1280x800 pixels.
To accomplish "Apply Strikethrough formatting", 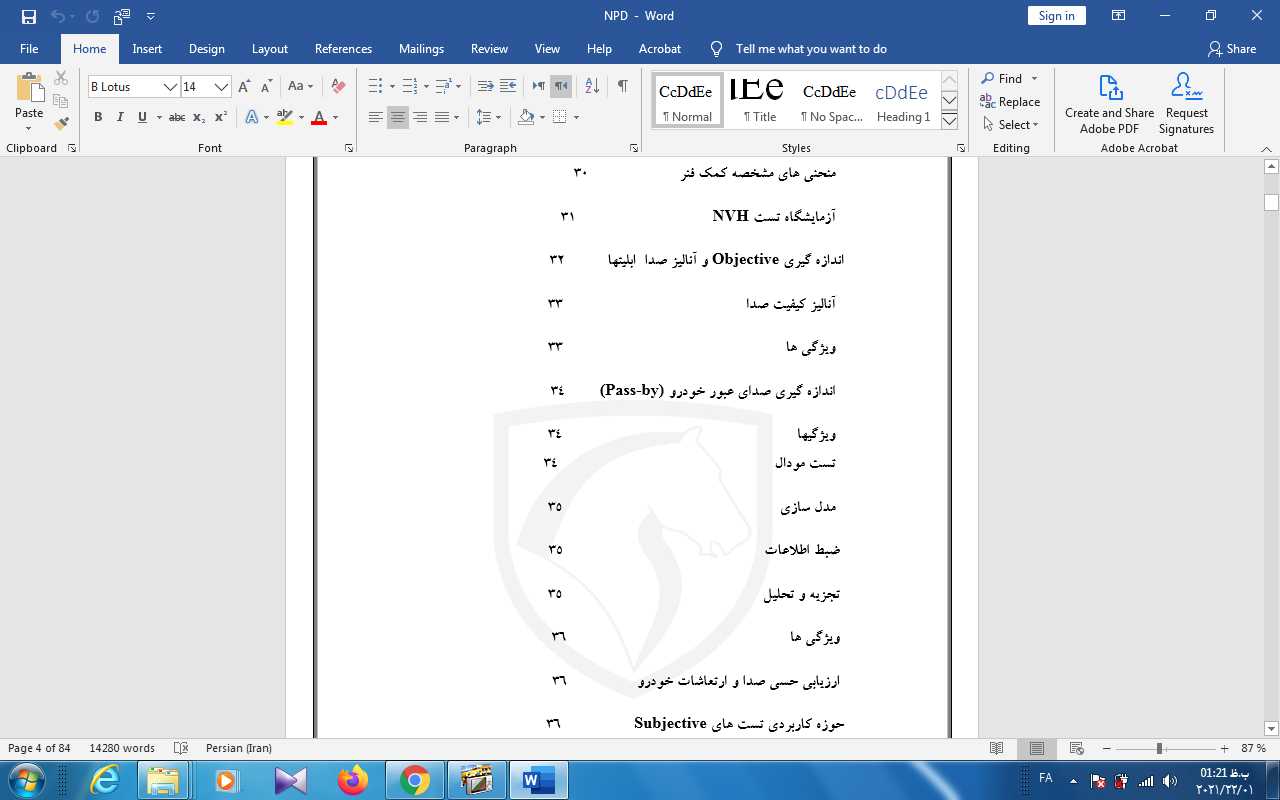I will 177,118.
